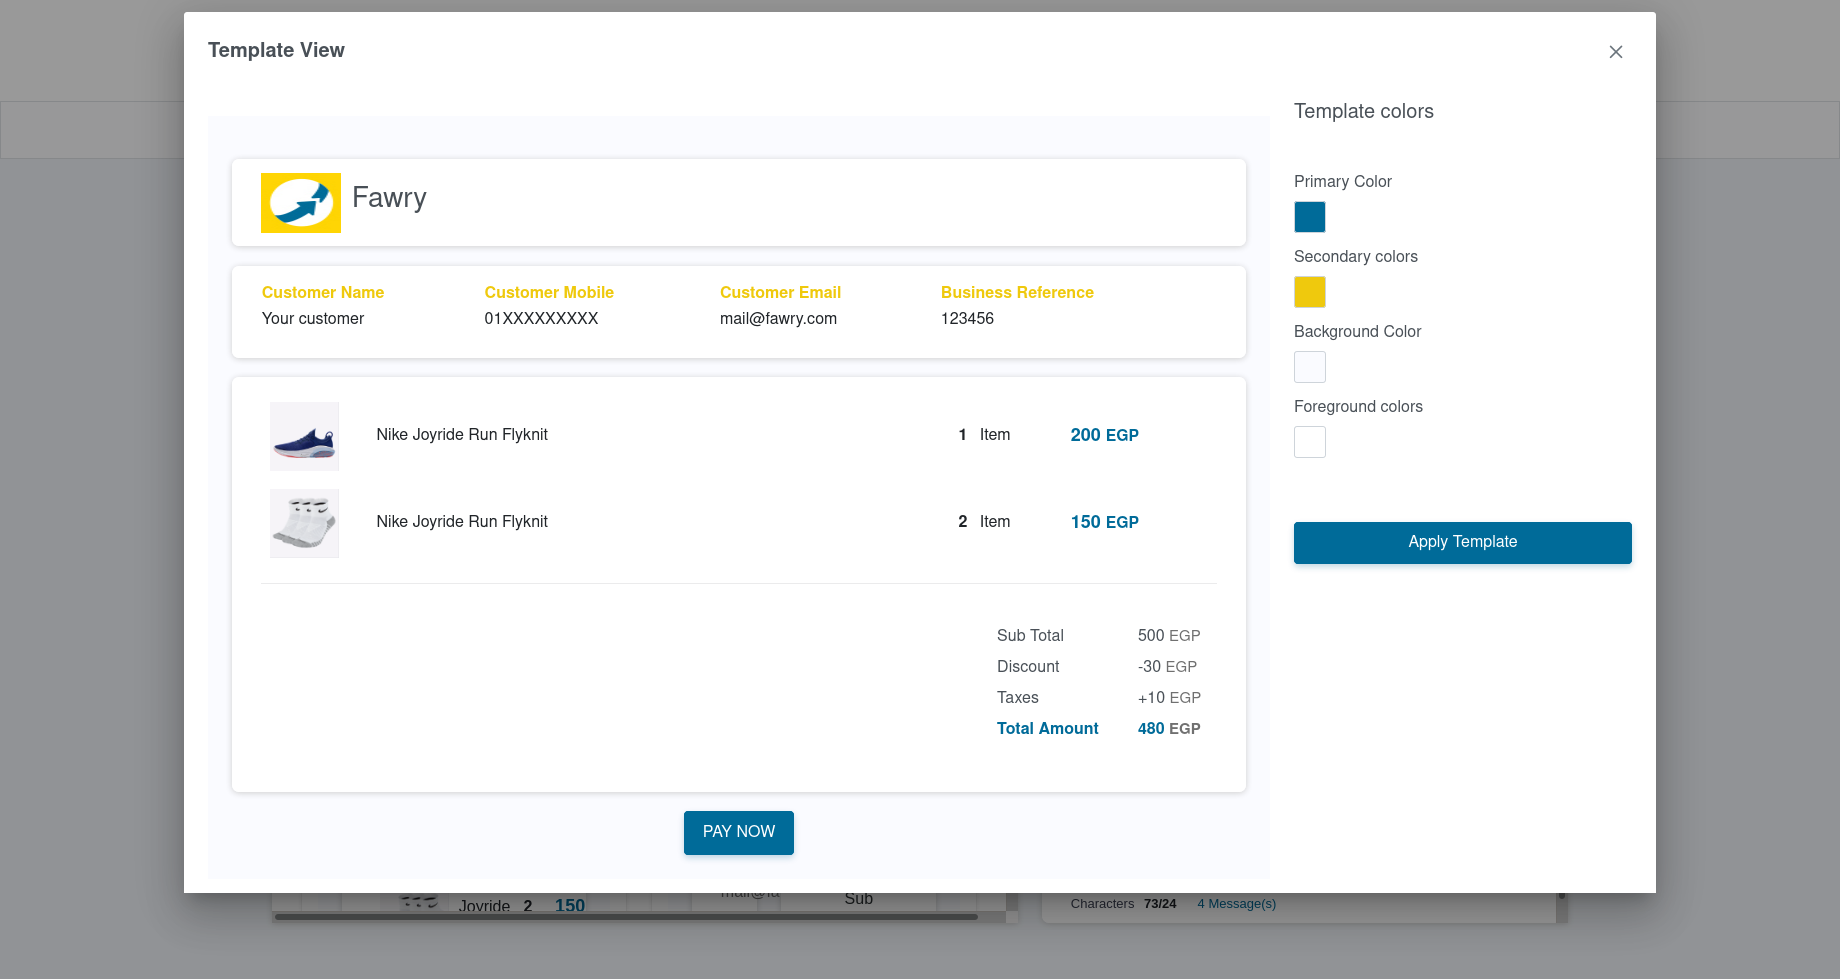Screen dimensions: 1840x979
Task: Click the Fawry brand name text
Action: (389, 197)
